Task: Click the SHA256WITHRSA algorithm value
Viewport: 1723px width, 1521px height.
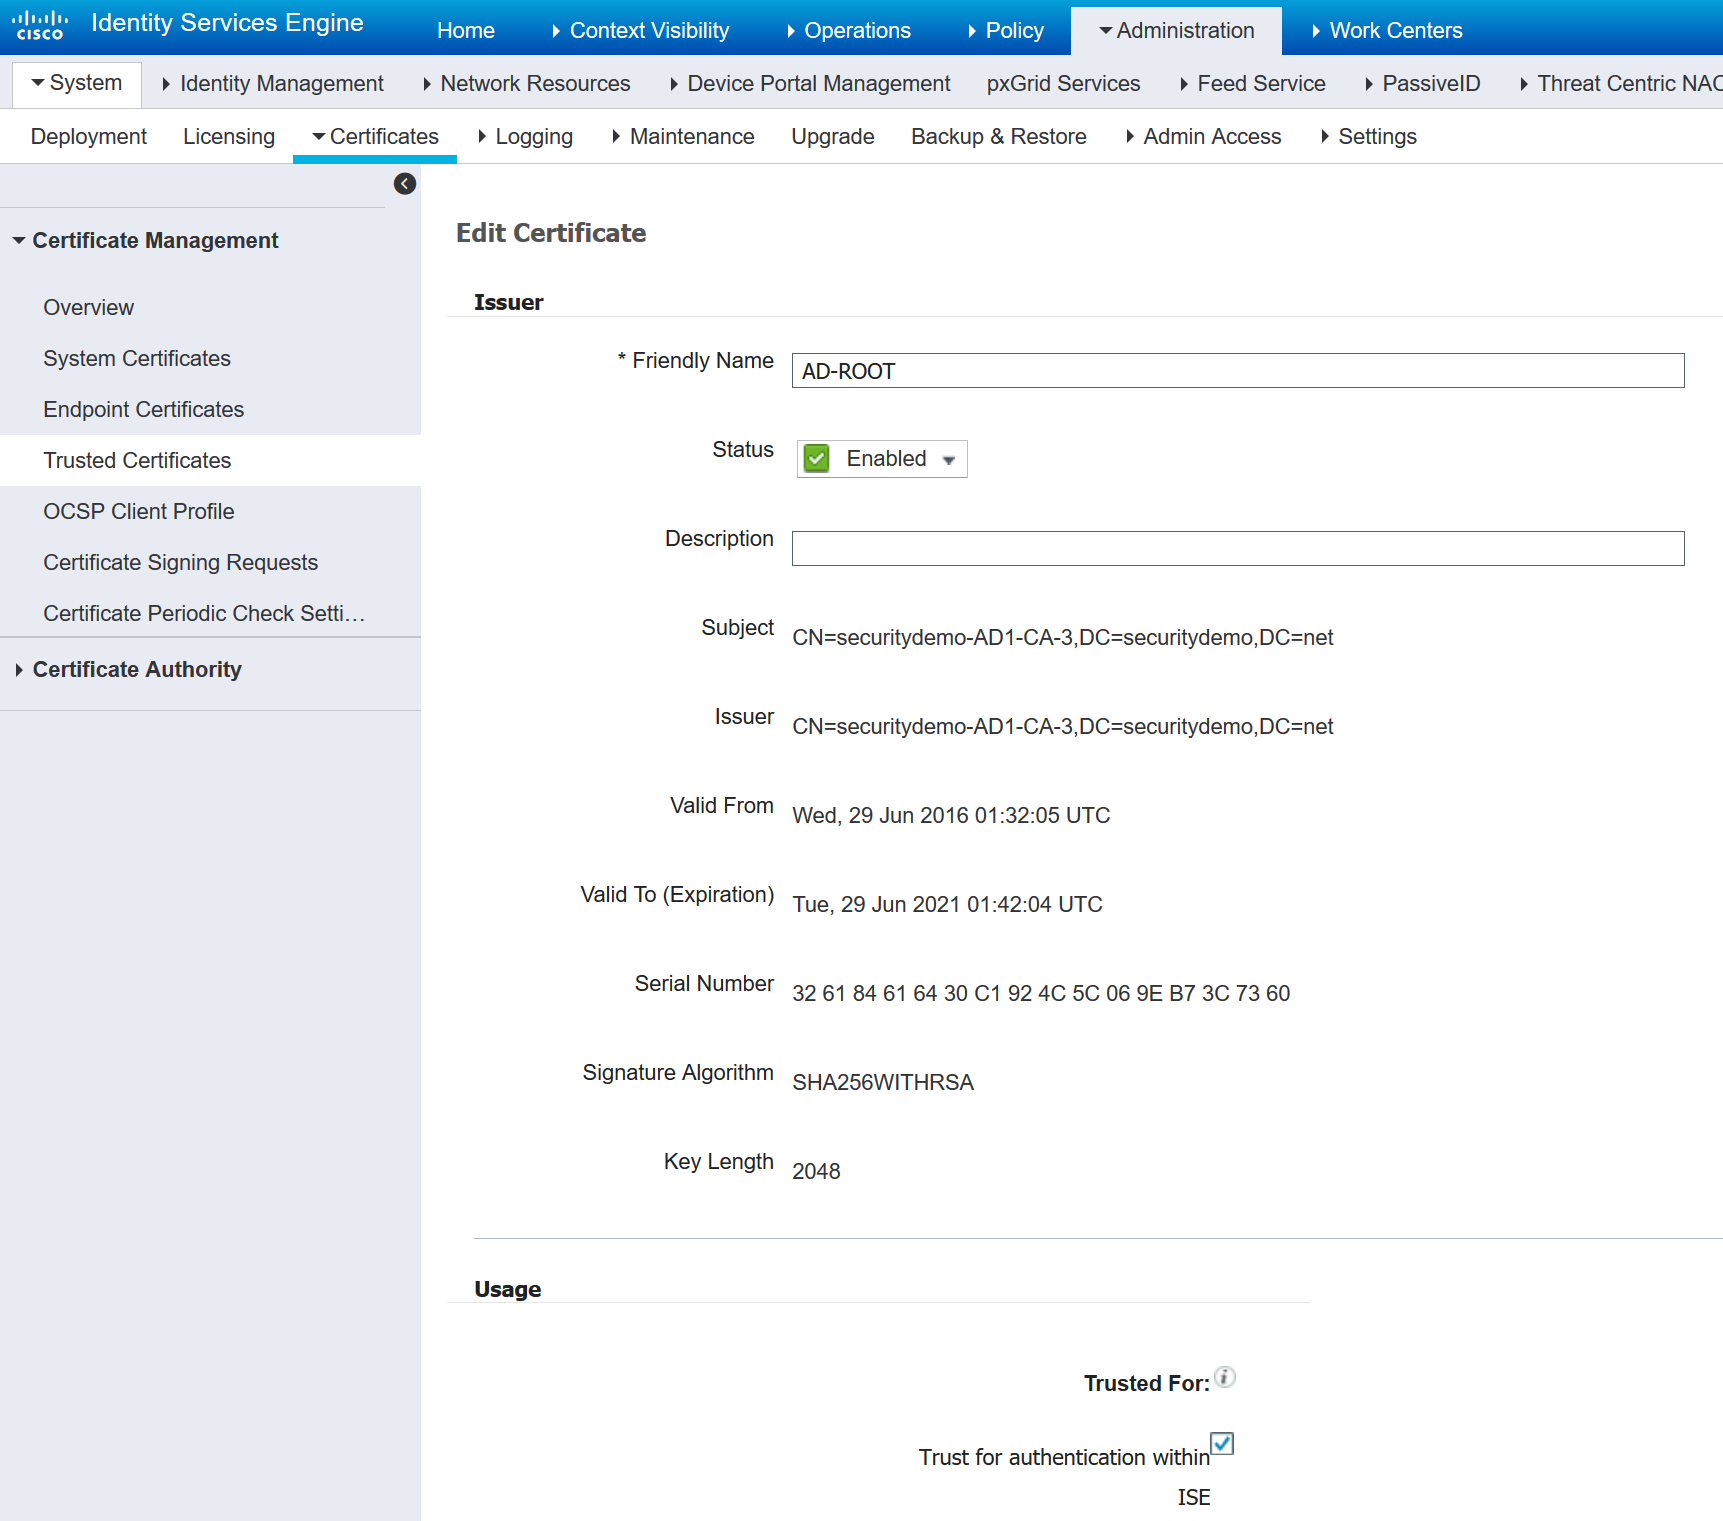Action: pos(883,1083)
